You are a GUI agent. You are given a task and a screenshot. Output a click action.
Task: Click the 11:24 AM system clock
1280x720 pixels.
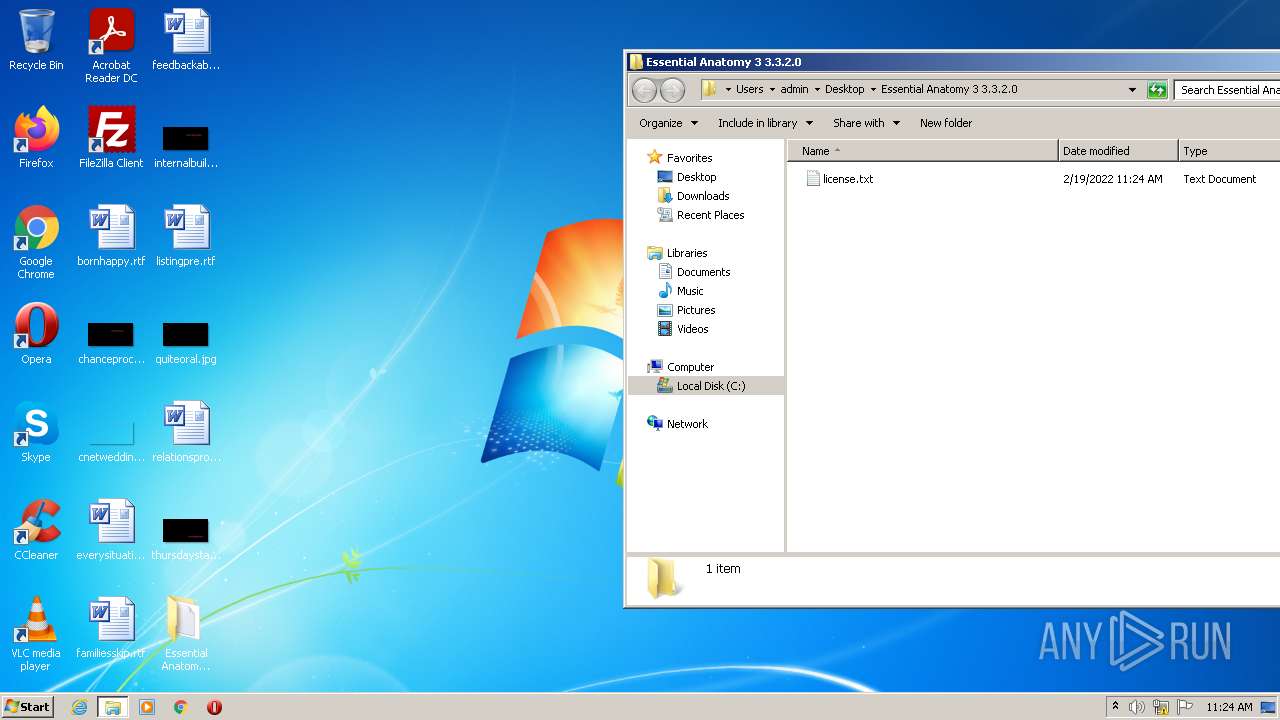[1229, 707]
